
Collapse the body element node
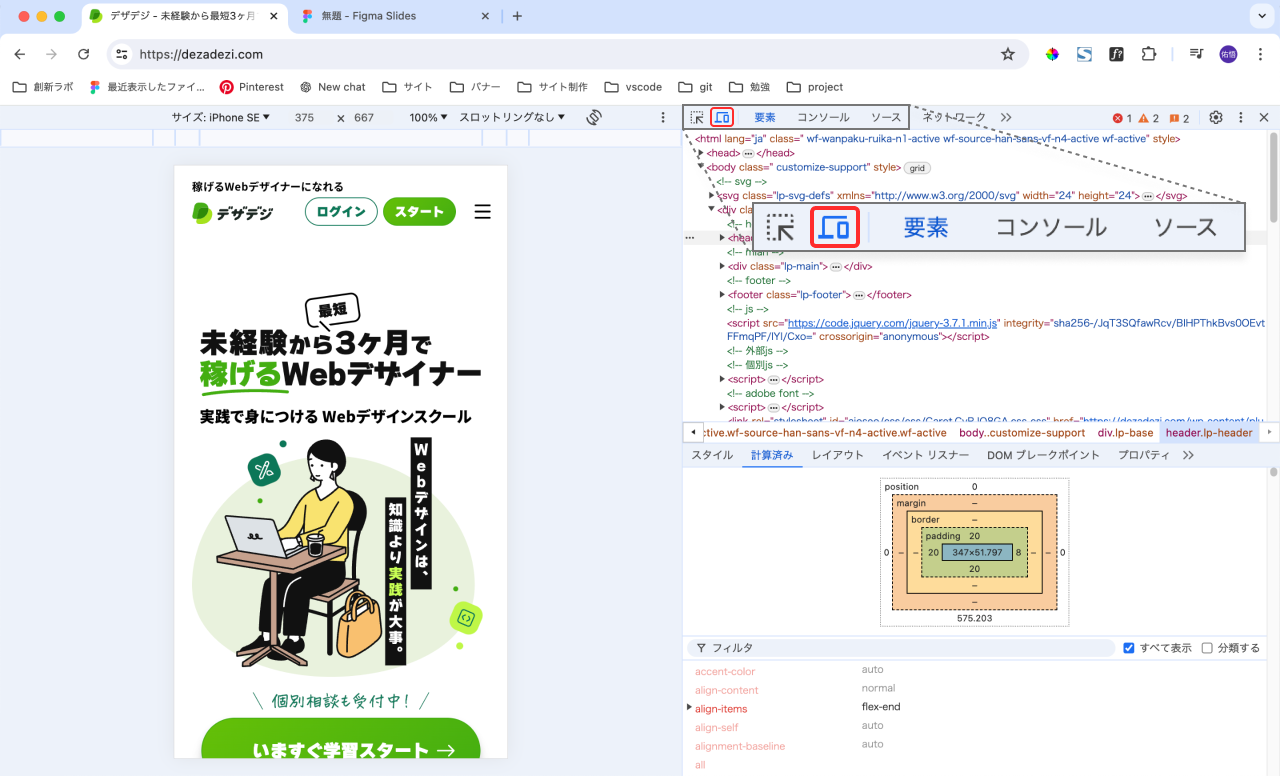701,167
